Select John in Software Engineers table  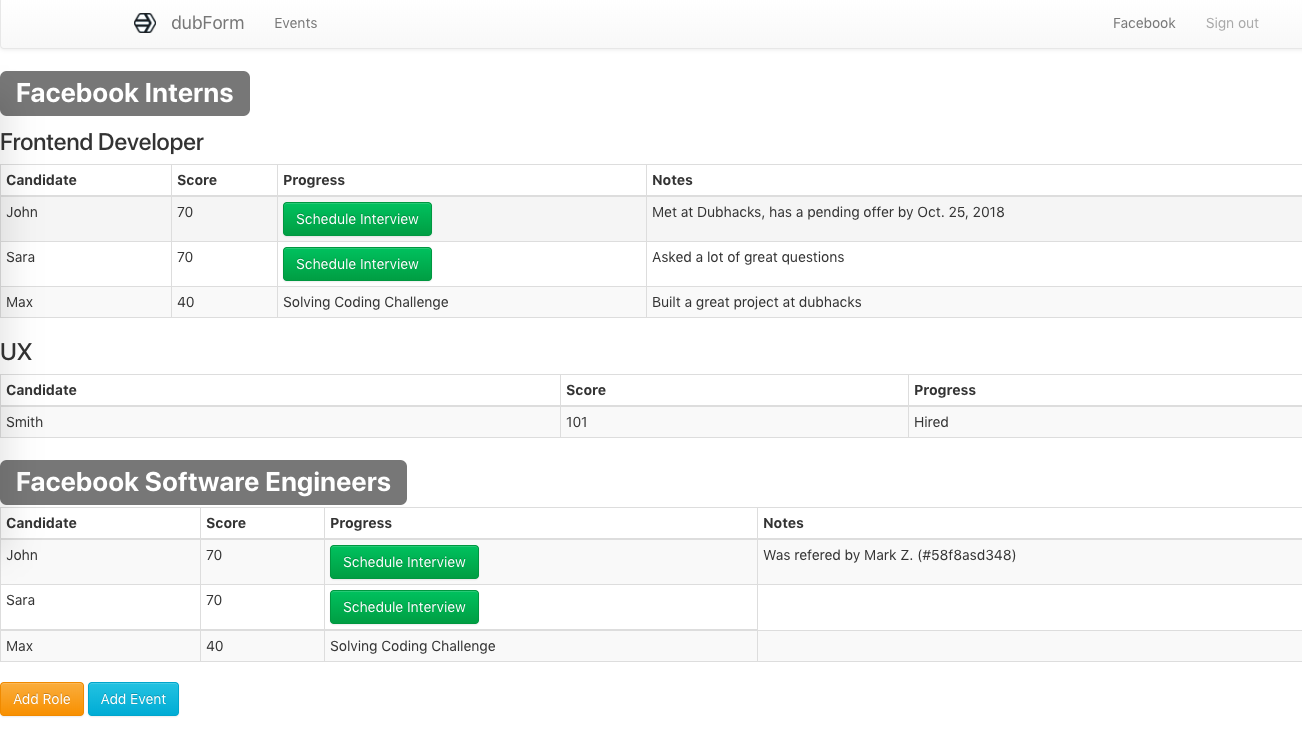[x=22, y=555]
